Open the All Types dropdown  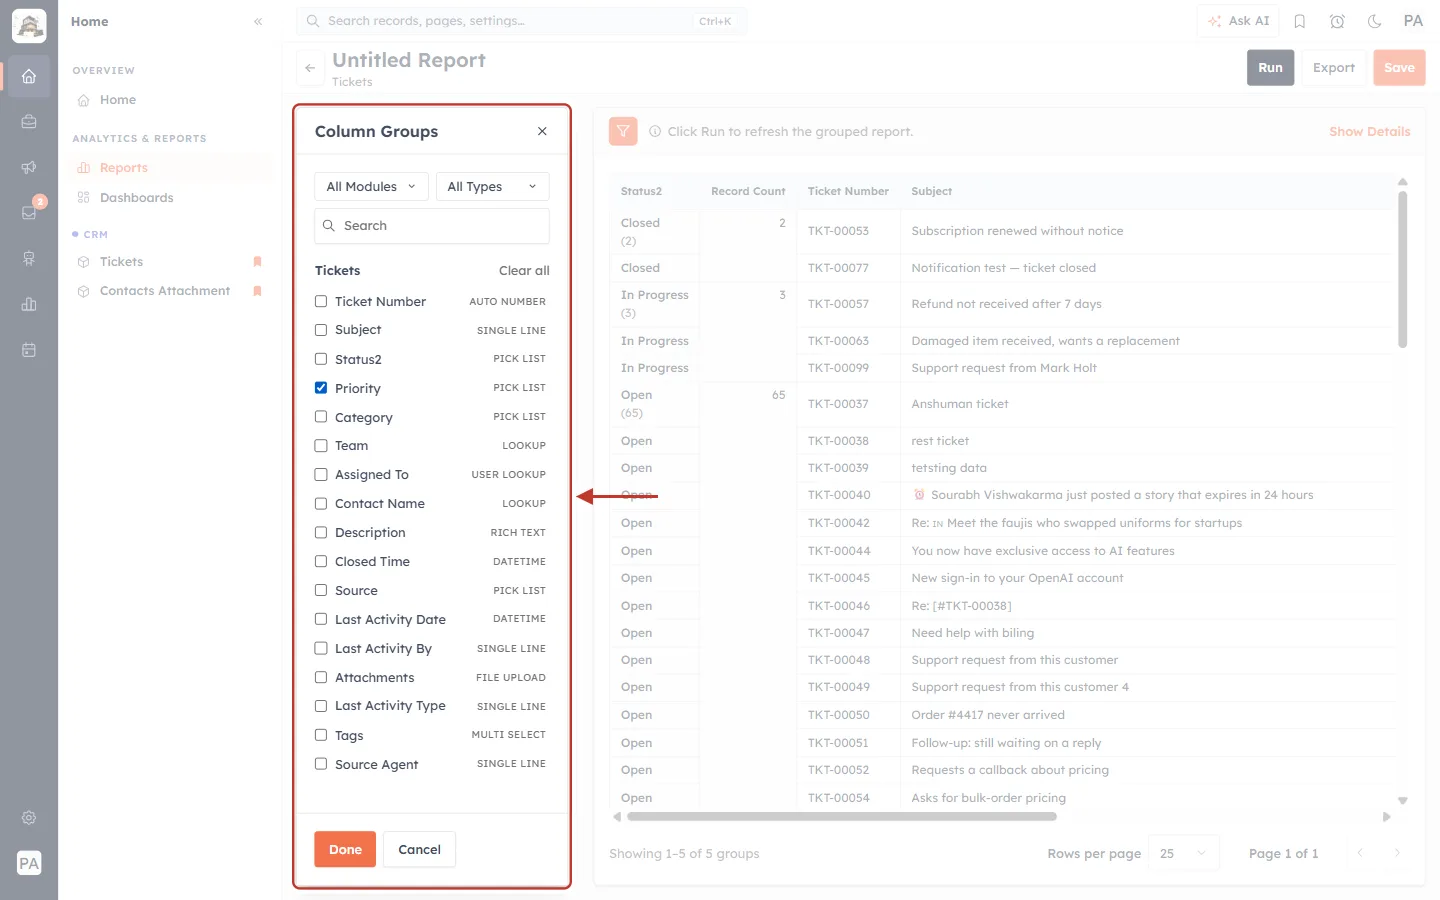(492, 187)
